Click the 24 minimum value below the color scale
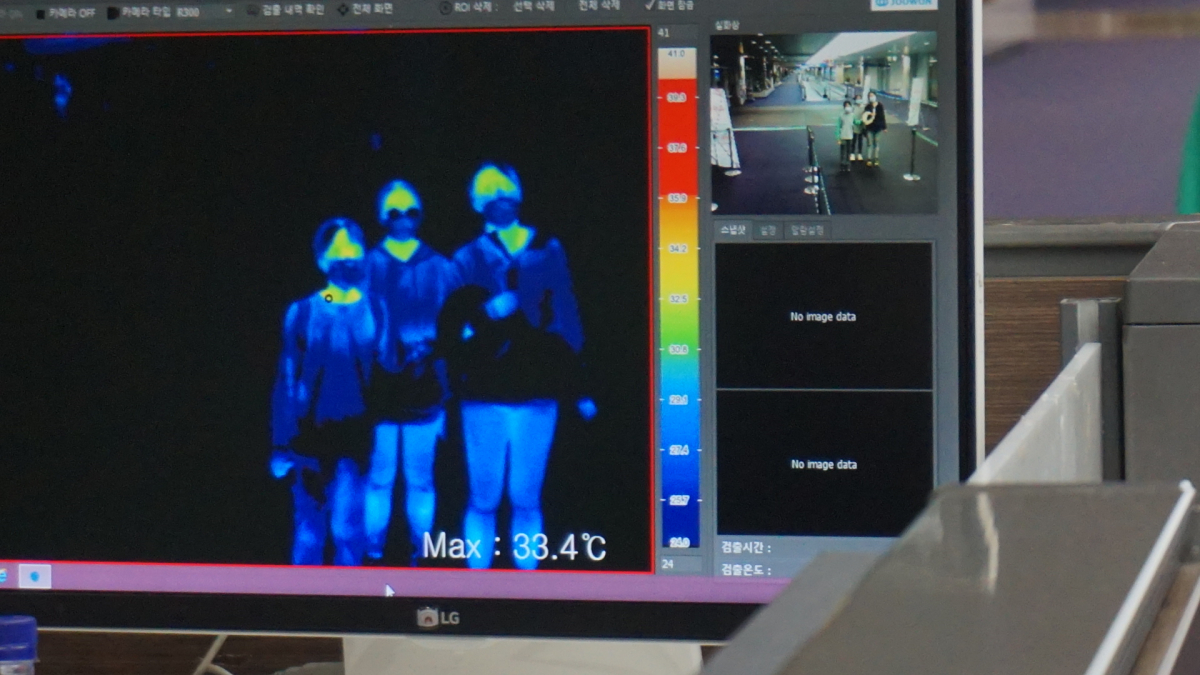 [x=666, y=563]
